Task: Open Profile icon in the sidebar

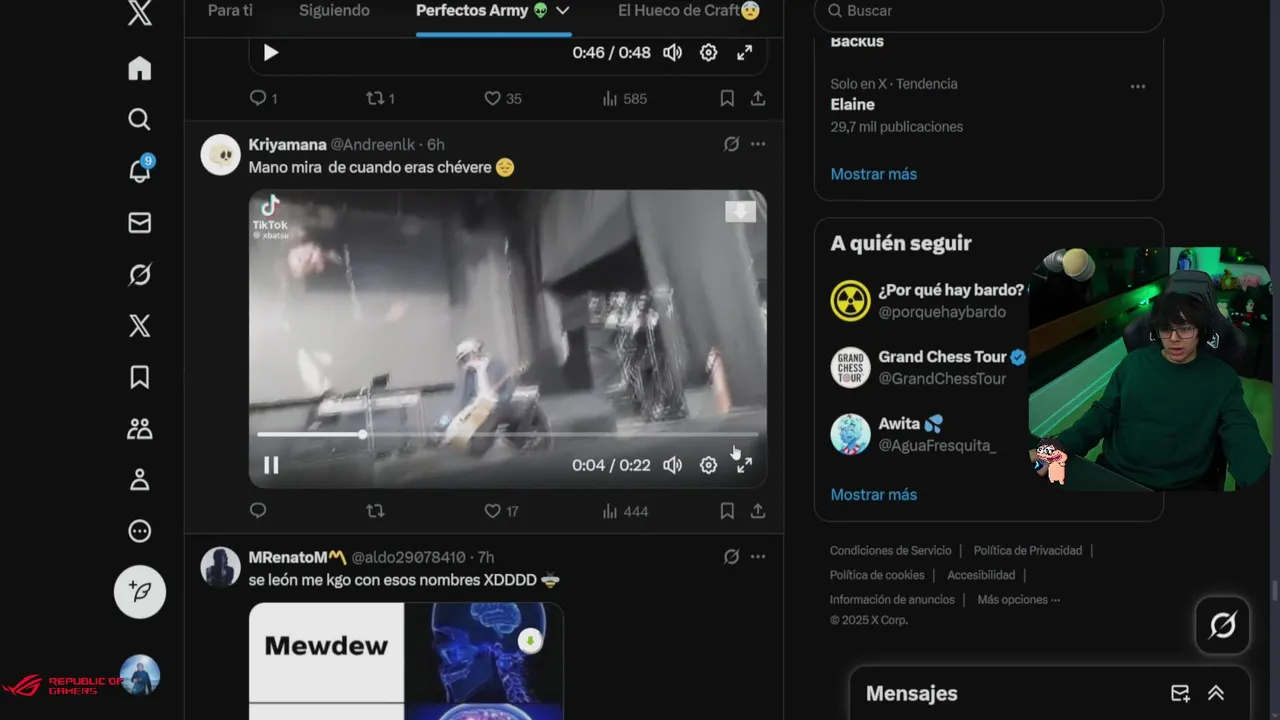Action: [x=140, y=480]
